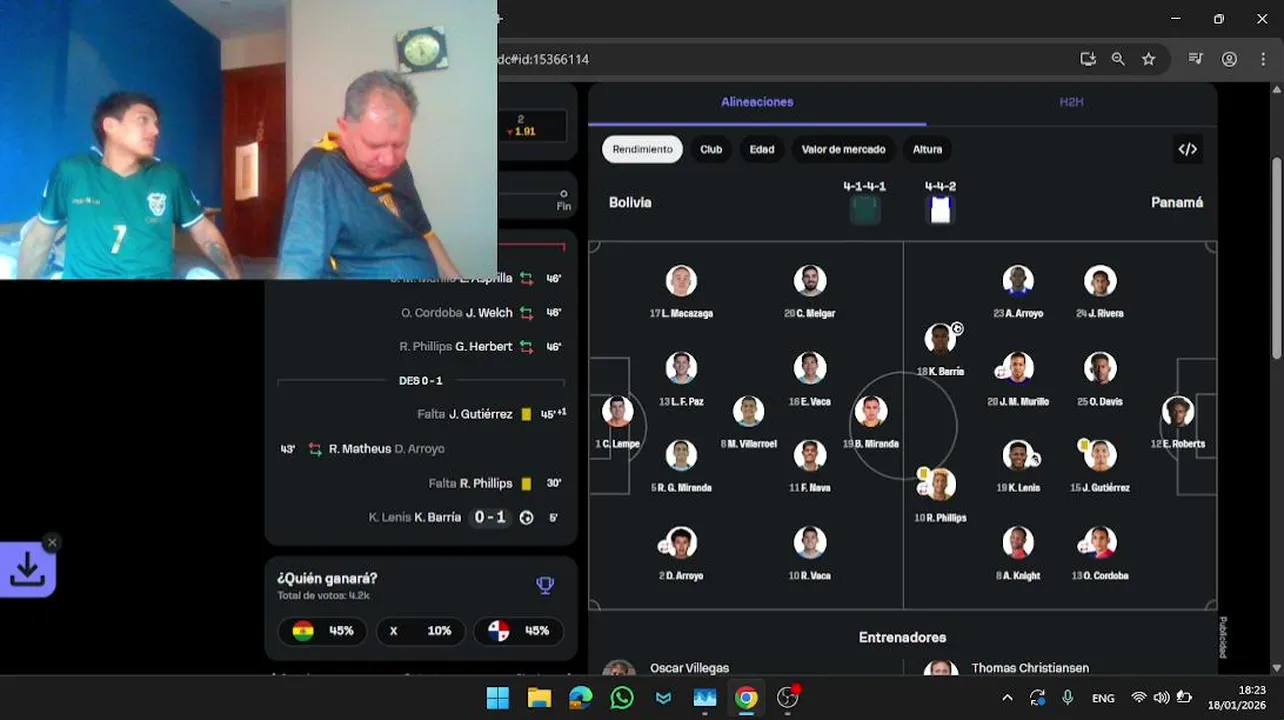Open WhatsApp from the taskbar

(x=622, y=698)
